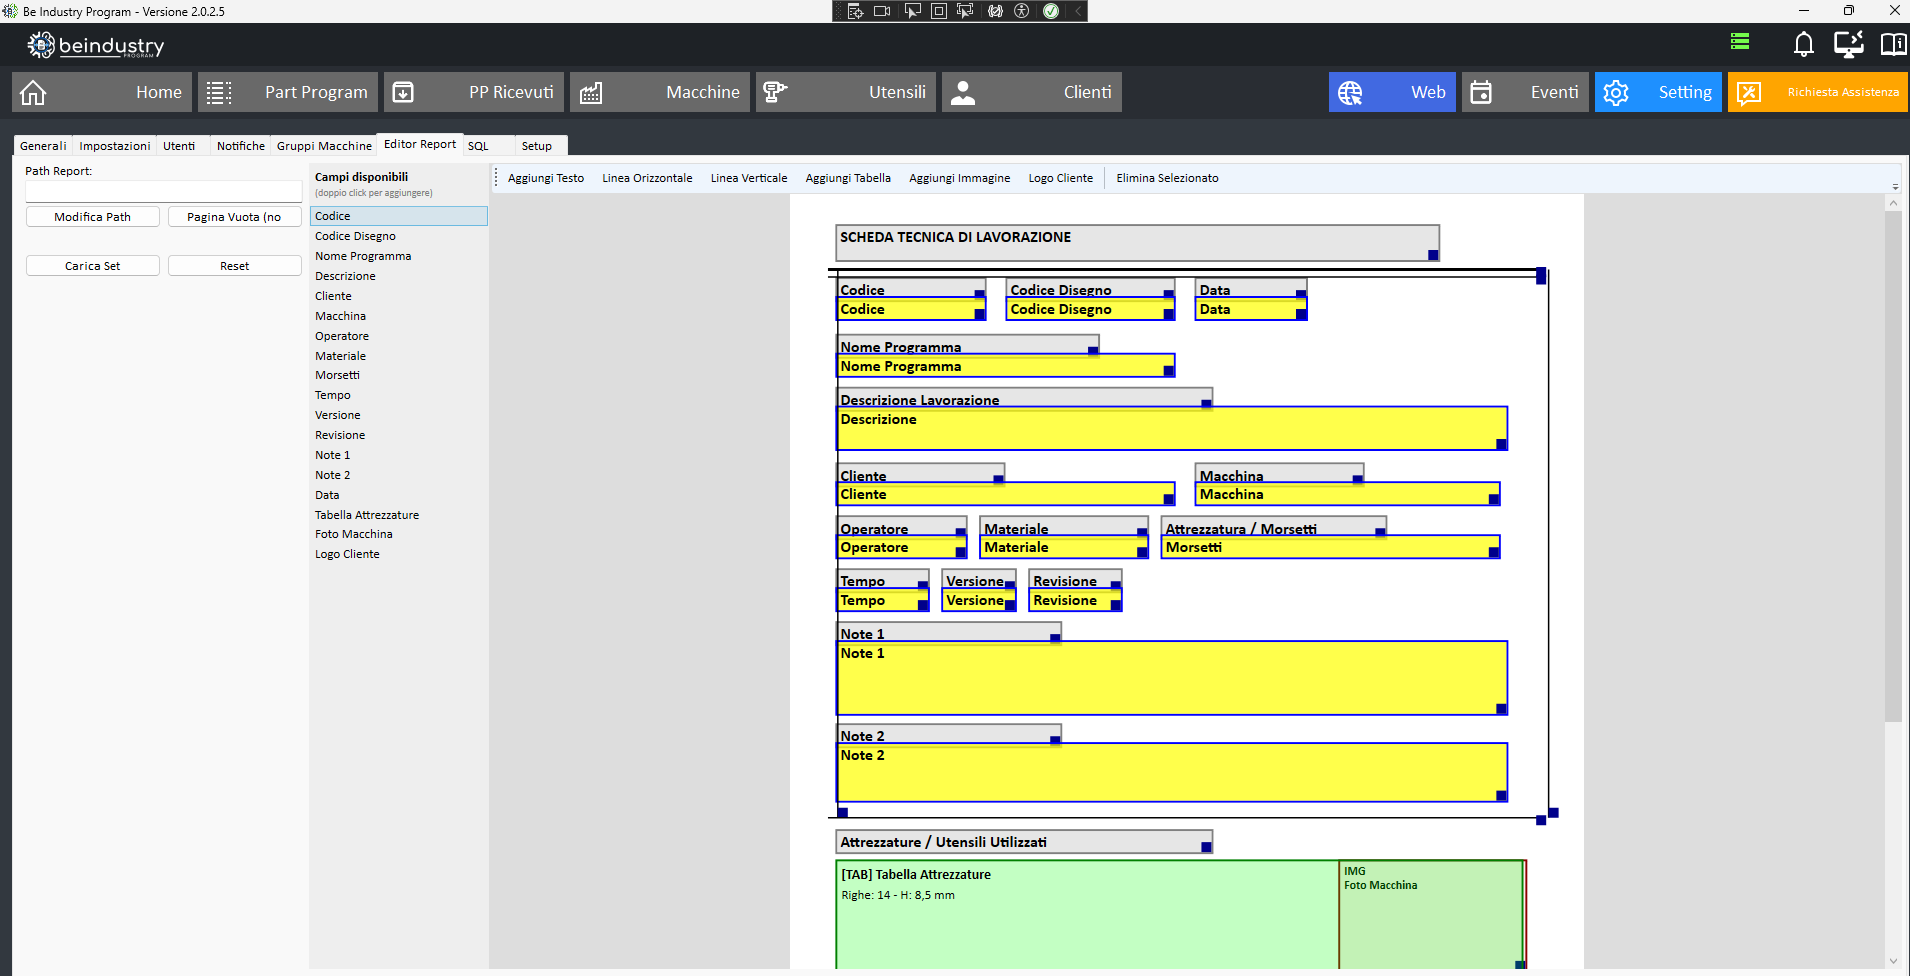The width and height of the screenshot is (1910, 976).
Task: Open the Eventi calendar section
Action: (1525, 92)
